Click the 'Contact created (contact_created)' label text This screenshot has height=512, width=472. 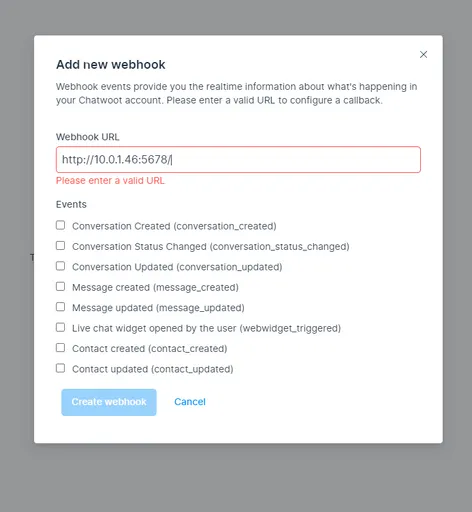click(150, 349)
